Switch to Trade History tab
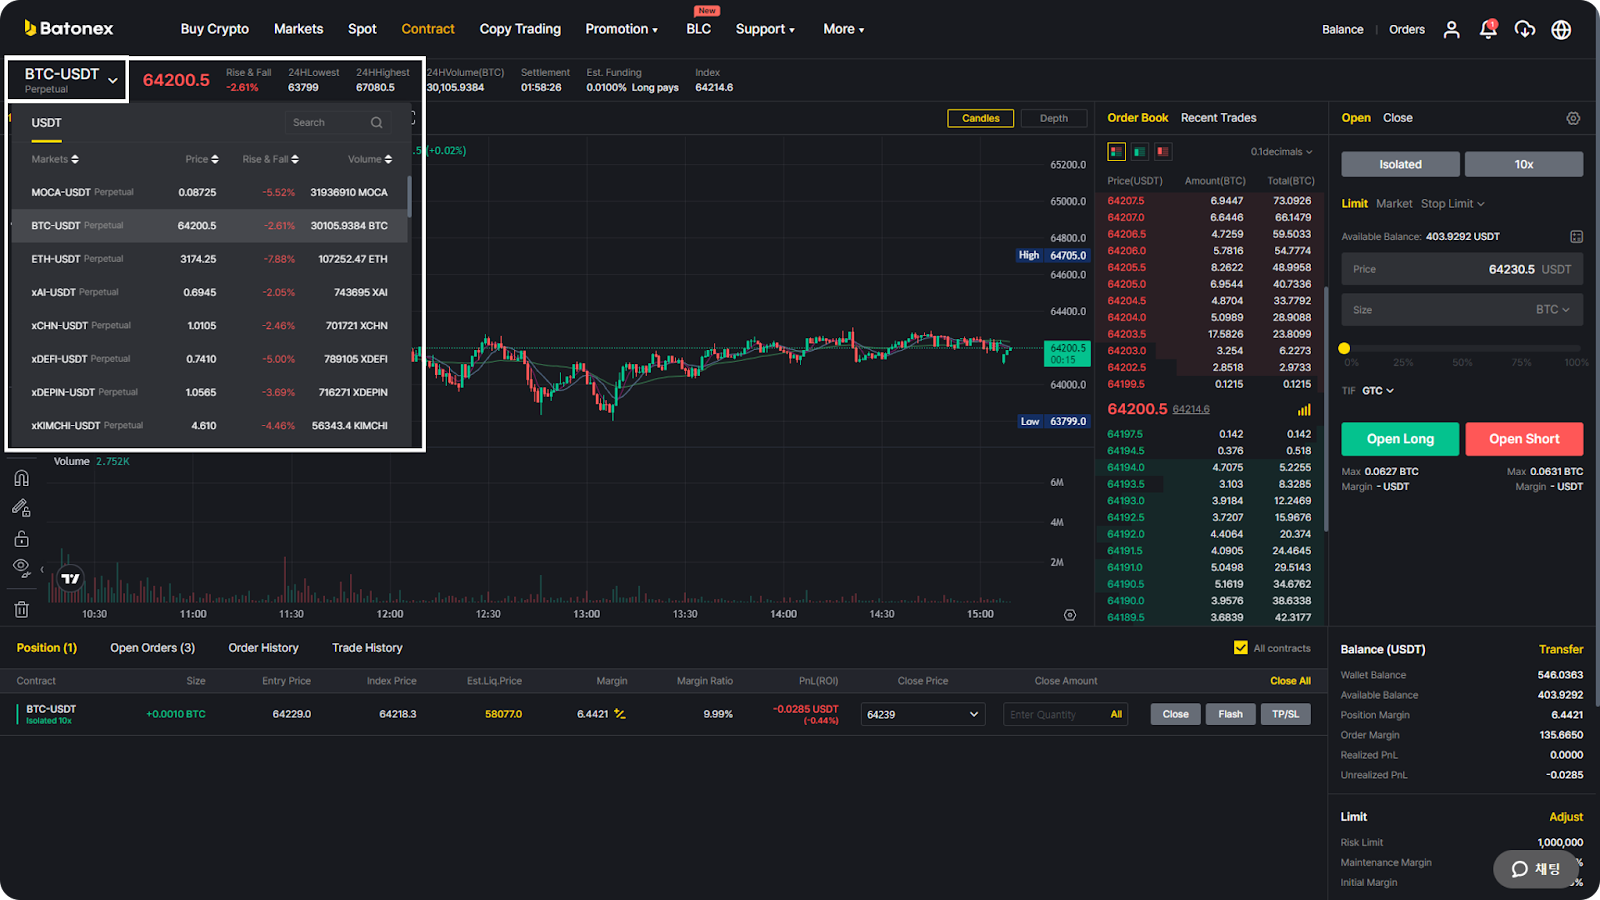Screen dimensions: 1600x900 [x=367, y=648]
